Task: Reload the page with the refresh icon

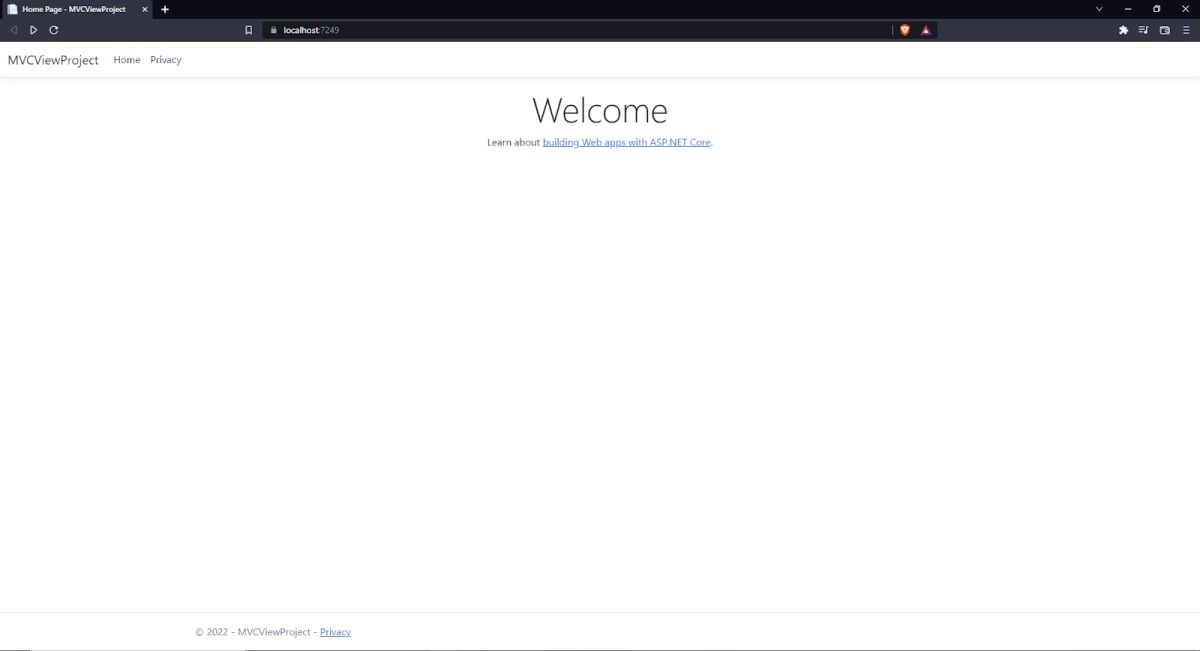Action: (x=54, y=30)
